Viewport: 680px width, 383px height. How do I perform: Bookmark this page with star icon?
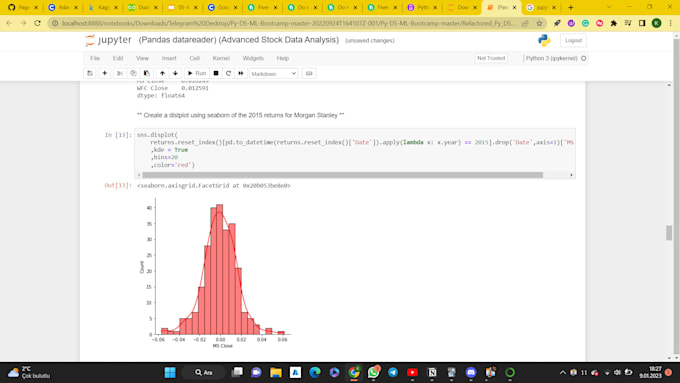[x=539, y=23]
